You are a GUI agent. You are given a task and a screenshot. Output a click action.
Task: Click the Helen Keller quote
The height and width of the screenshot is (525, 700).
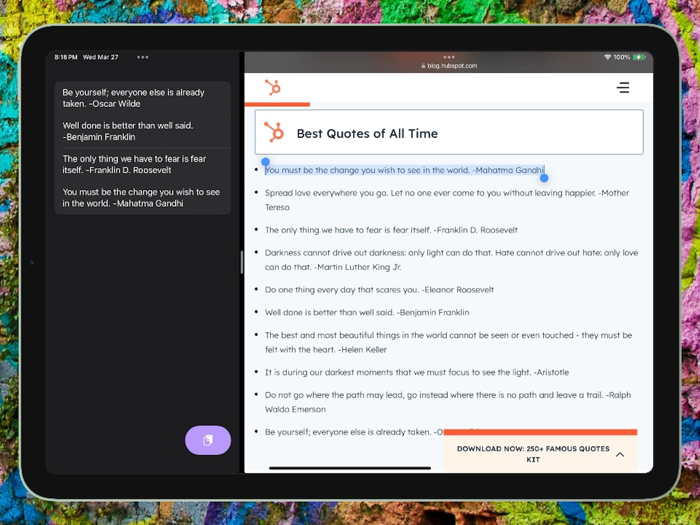[x=448, y=342]
